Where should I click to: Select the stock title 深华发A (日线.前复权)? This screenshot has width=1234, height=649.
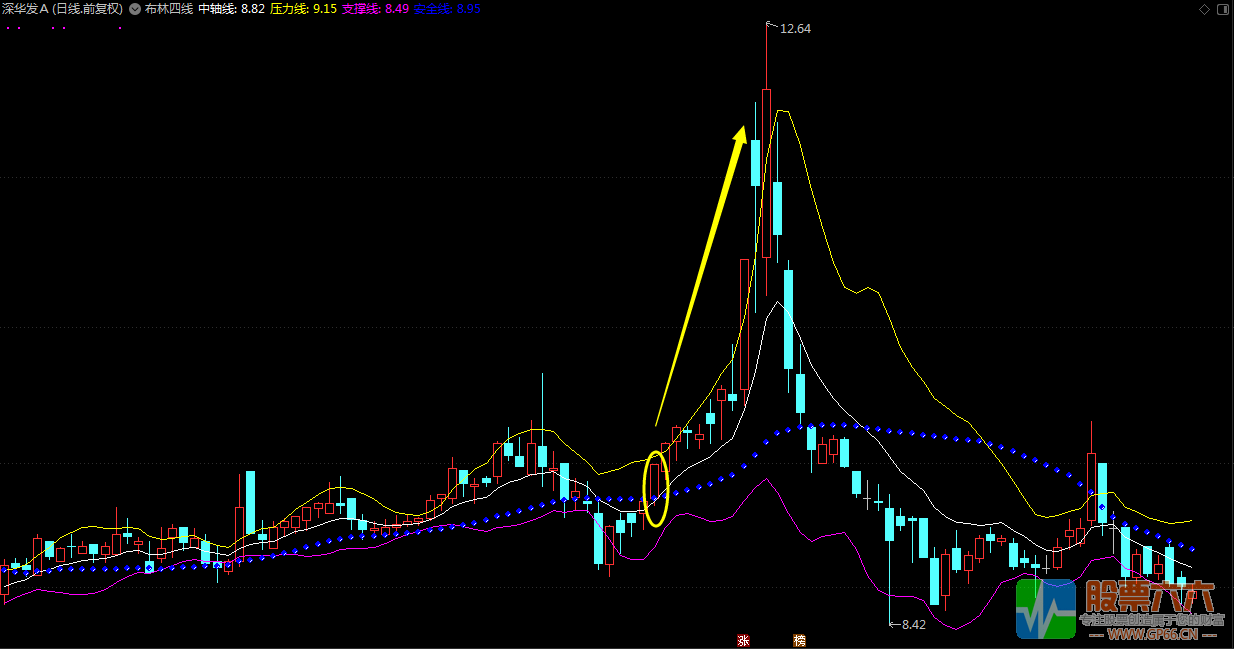click(62, 9)
